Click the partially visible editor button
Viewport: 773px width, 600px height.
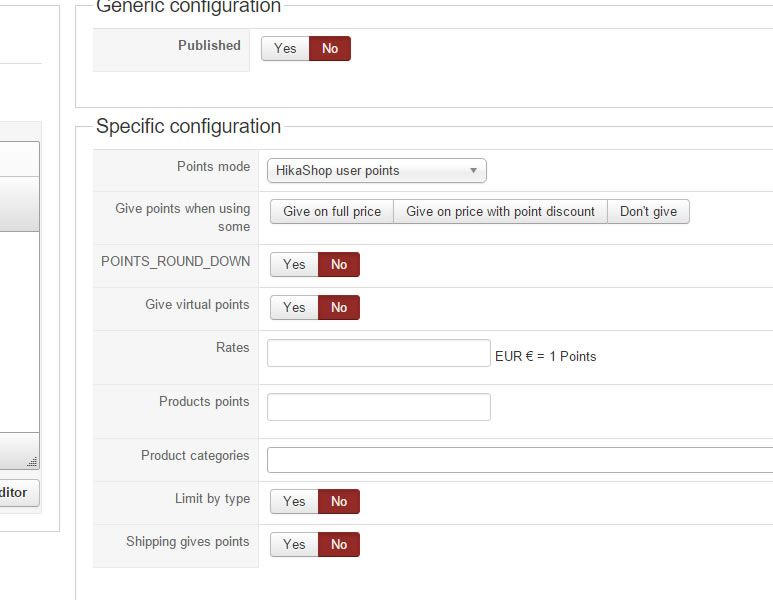click(x=14, y=493)
